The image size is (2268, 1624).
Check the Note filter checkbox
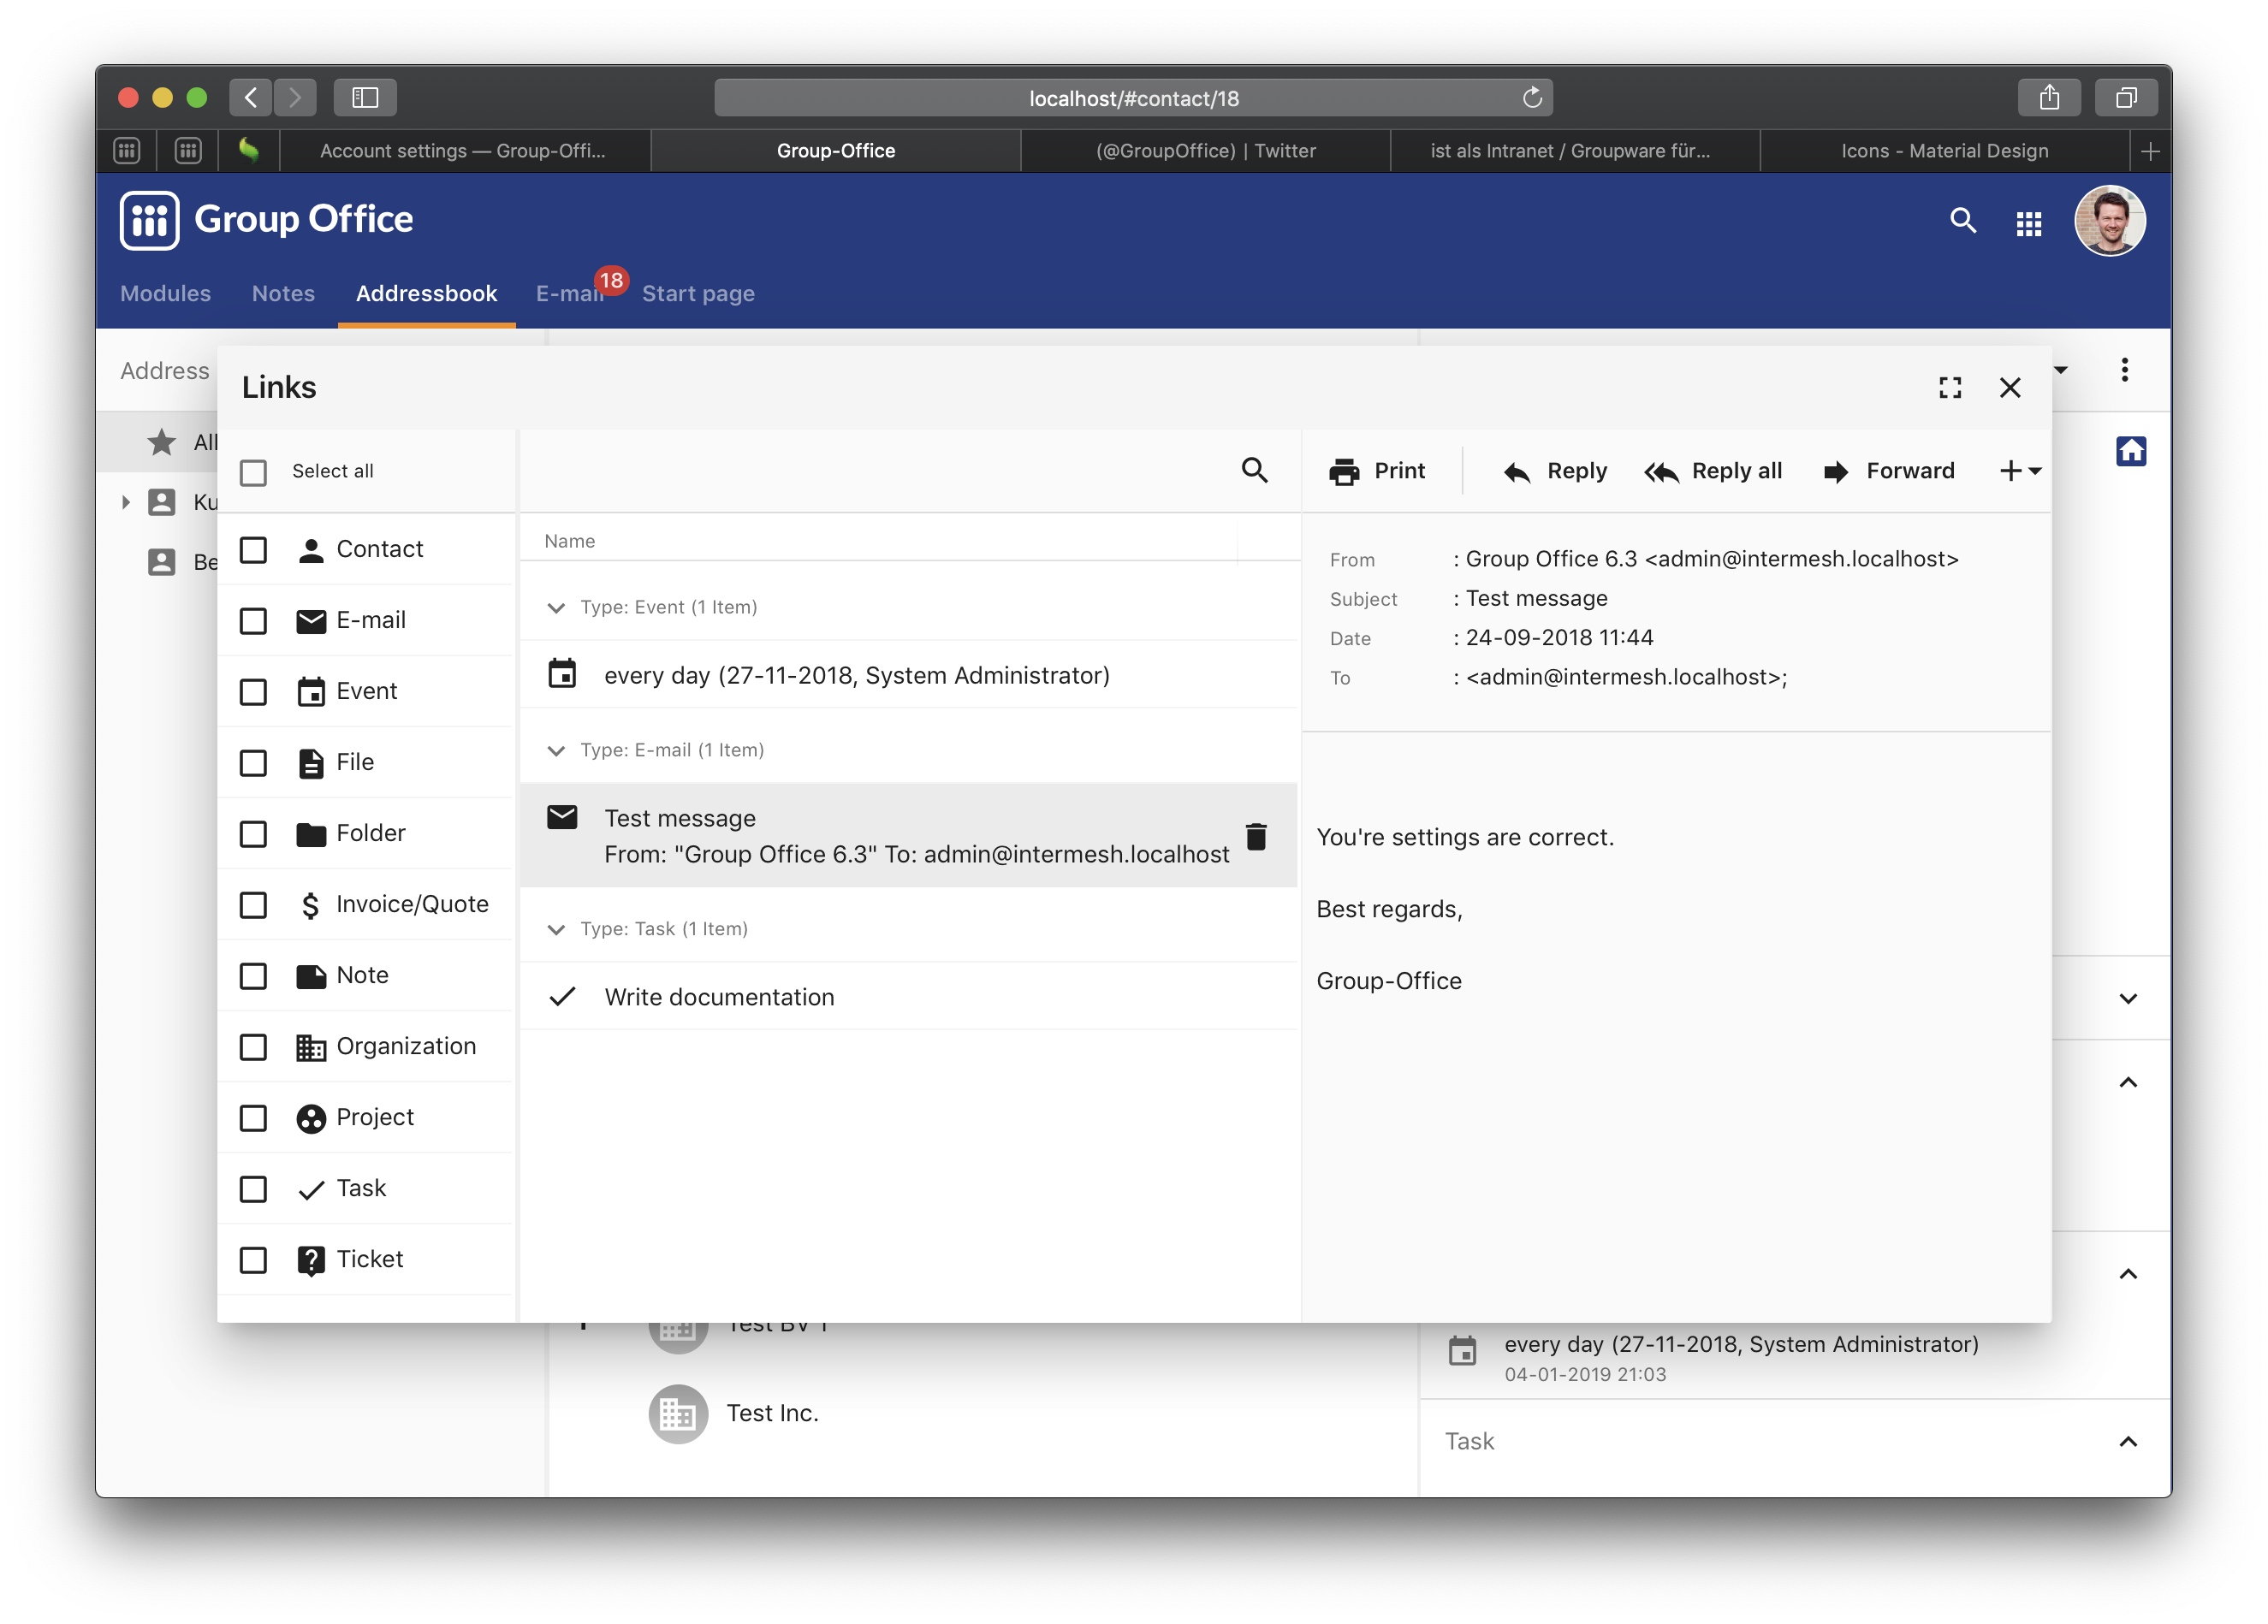[254, 976]
